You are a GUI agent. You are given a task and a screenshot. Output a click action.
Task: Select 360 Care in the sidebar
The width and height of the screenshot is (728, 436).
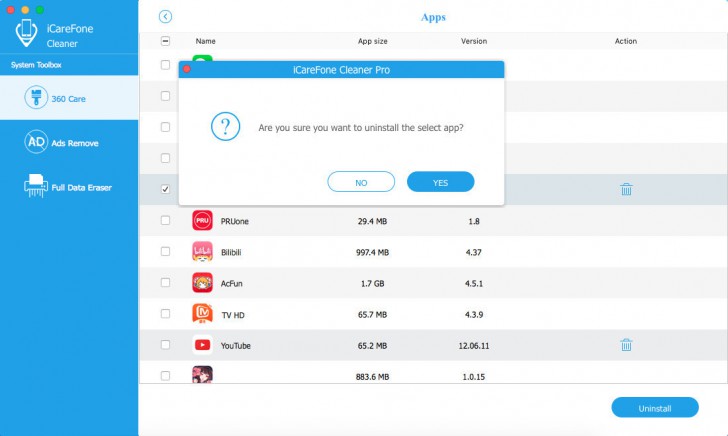tap(69, 98)
